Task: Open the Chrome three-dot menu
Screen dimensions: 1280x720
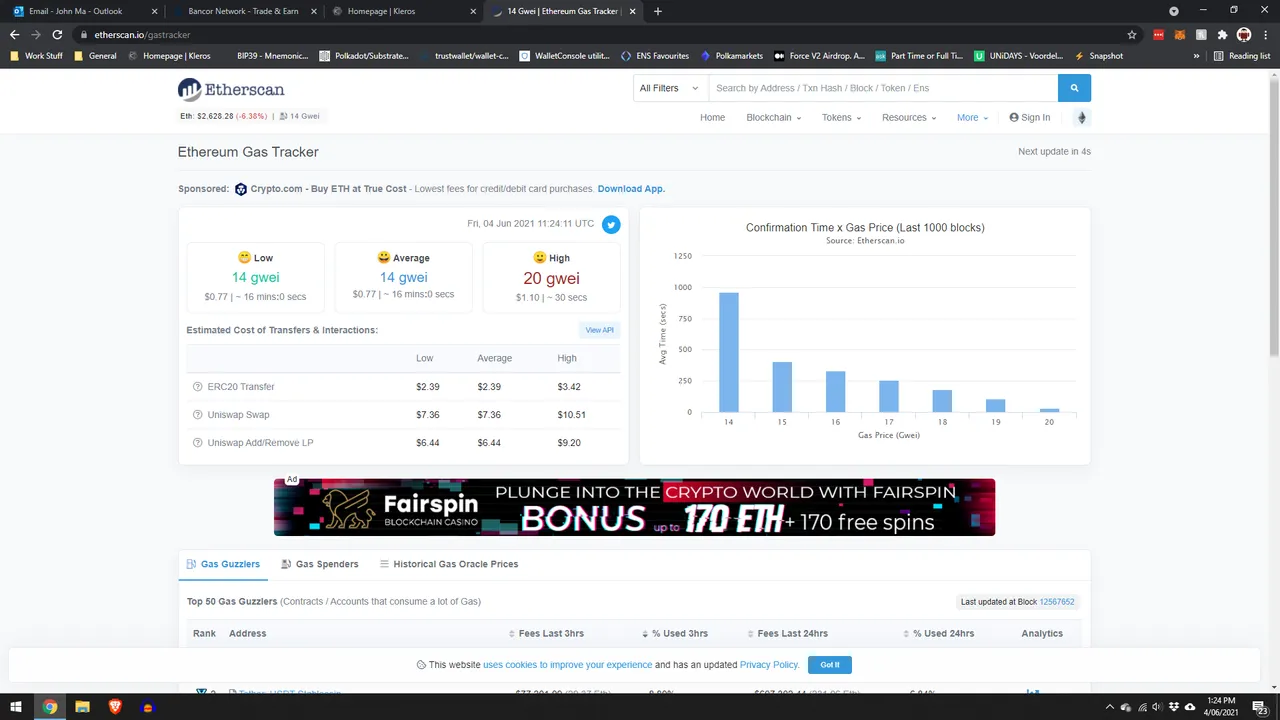Action: point(1265,35)
